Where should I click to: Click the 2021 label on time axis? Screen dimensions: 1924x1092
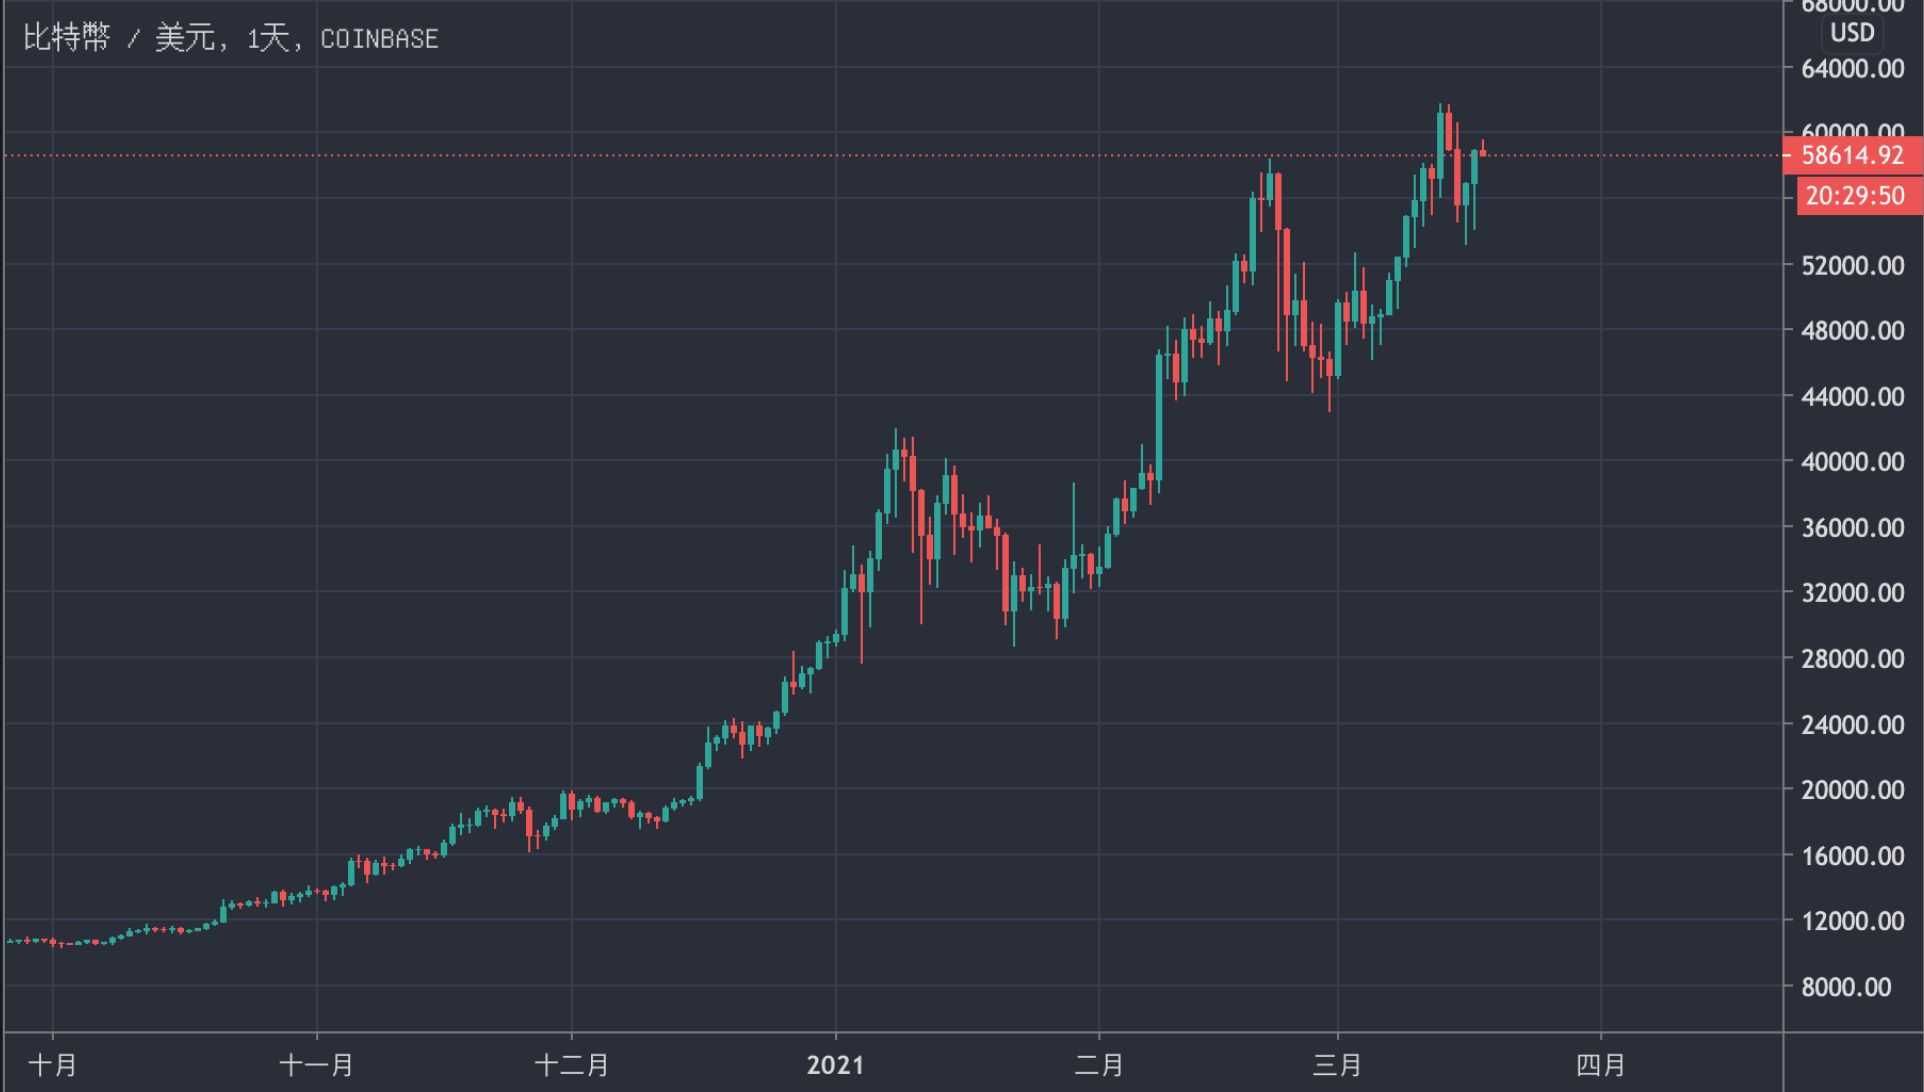(x=835, y=1065)
